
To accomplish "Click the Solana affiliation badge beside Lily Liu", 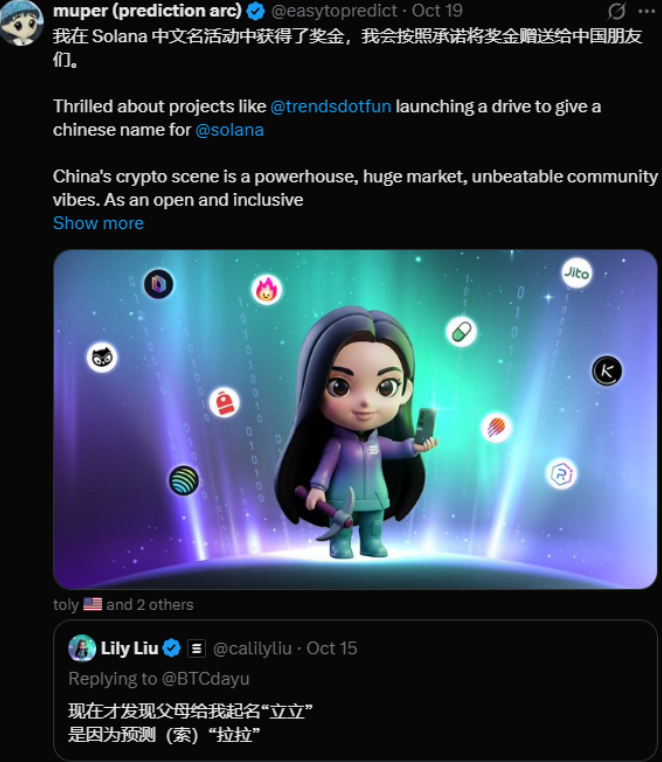I will point(197,648).
